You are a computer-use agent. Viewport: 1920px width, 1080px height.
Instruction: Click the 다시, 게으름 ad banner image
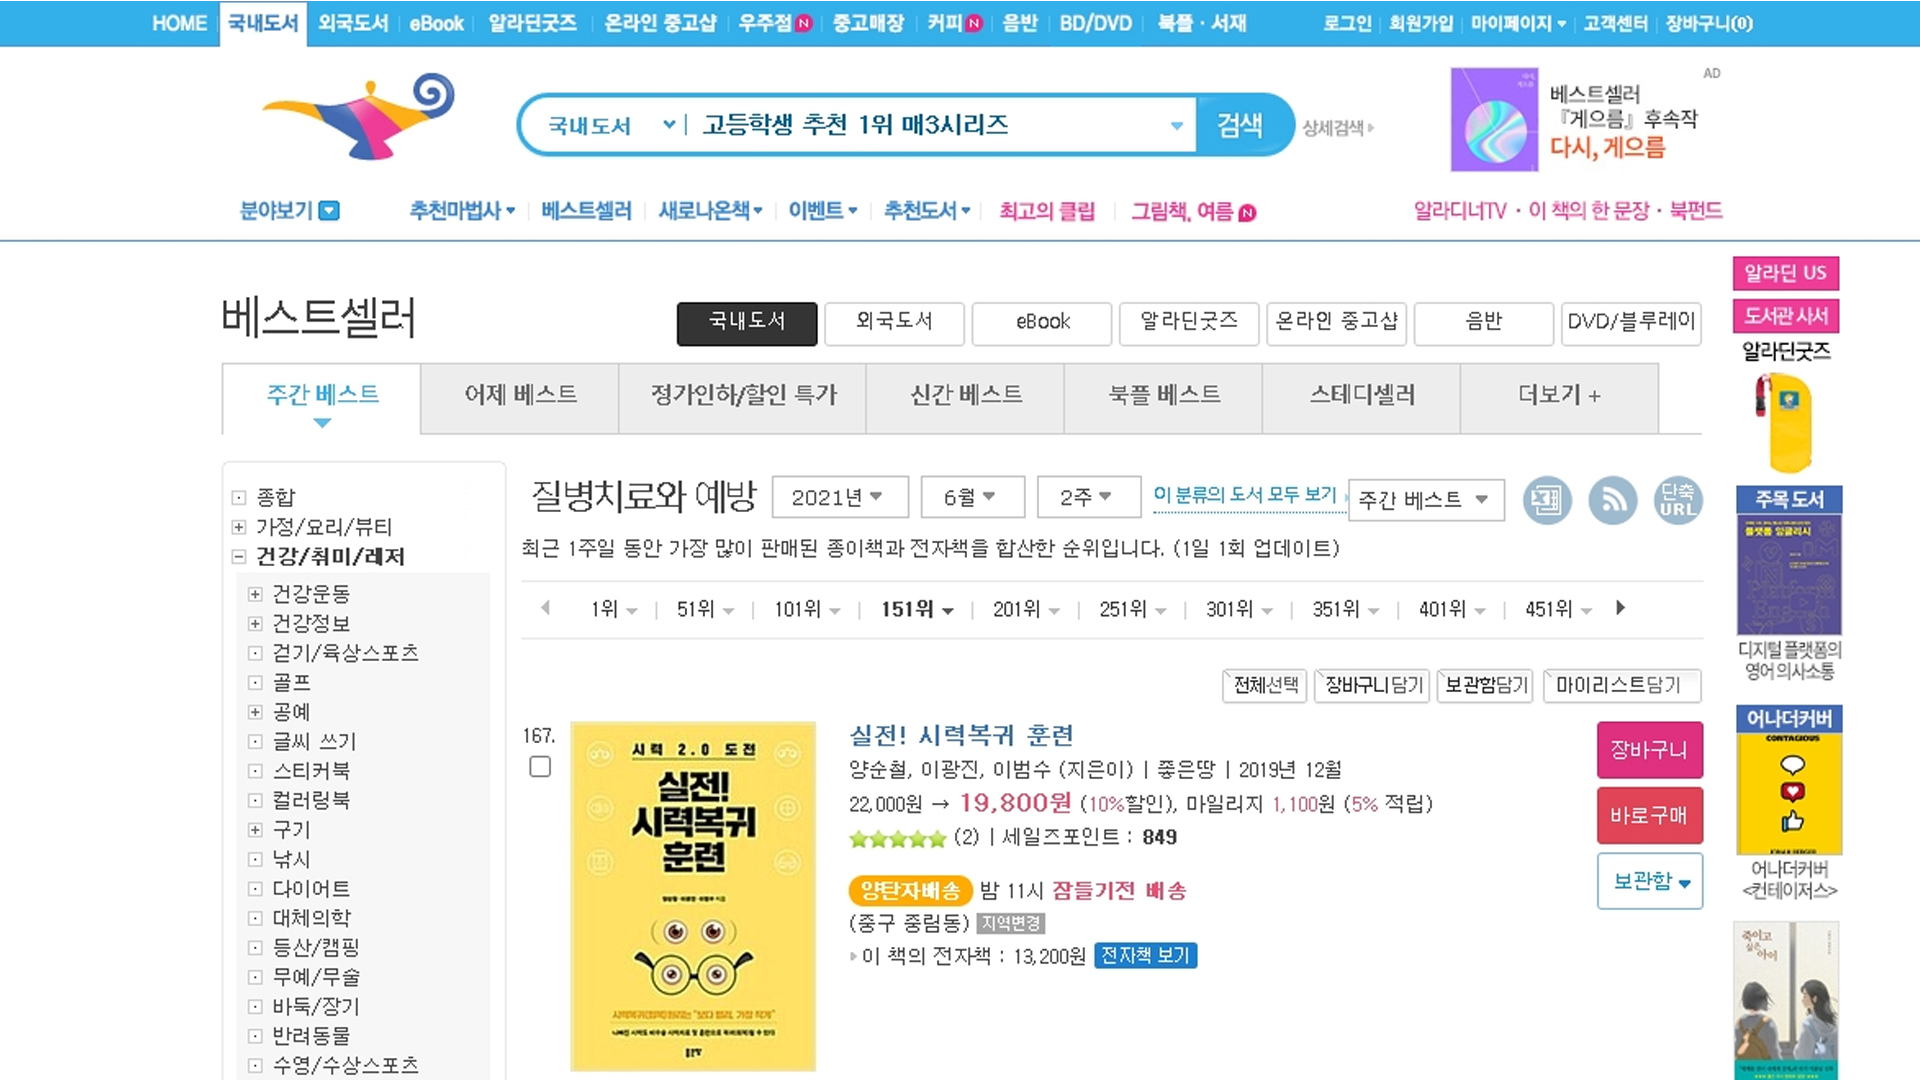1494,120
